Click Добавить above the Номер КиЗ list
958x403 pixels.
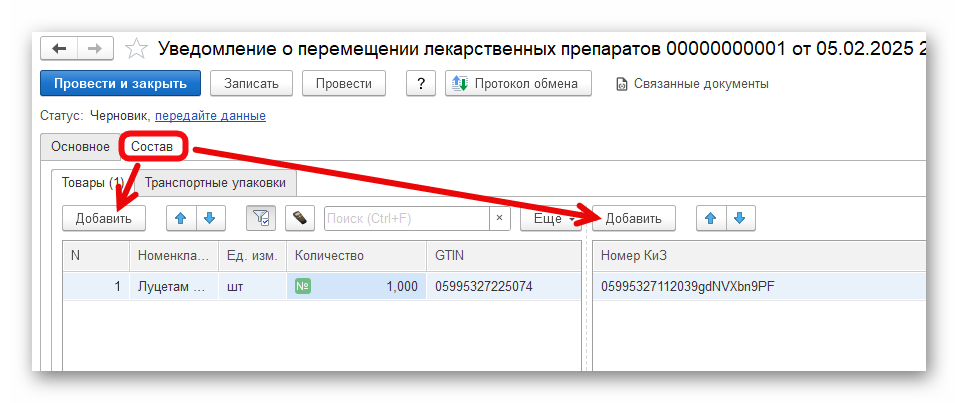point(634,219)
